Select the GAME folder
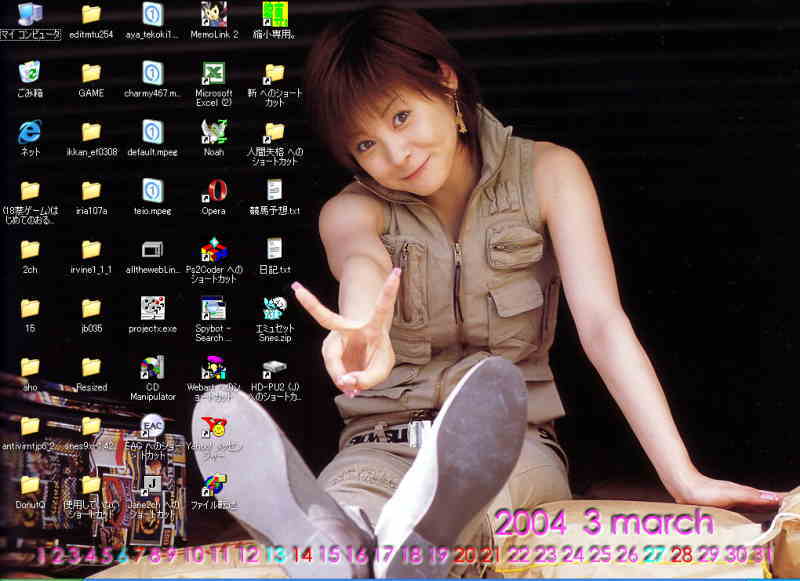Image resolution: width=800 pixels, height=581 pixels. pos(91,73)
